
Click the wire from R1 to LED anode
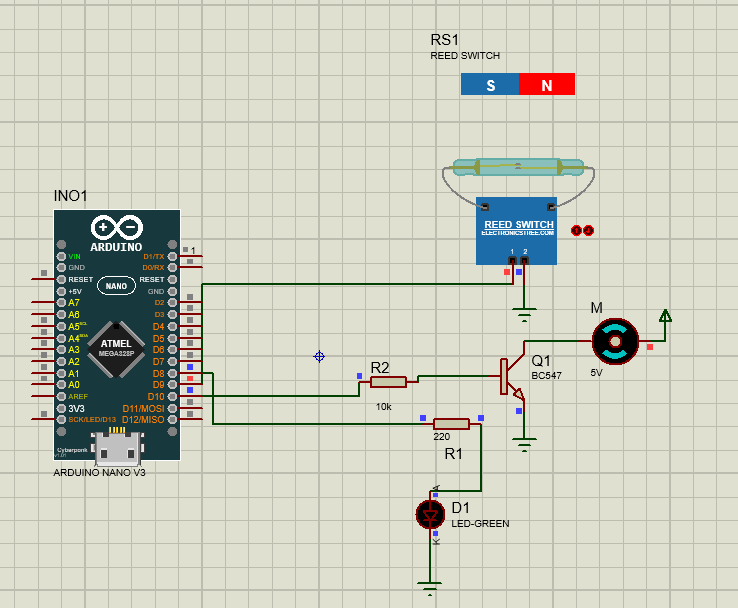click(481, 459)
